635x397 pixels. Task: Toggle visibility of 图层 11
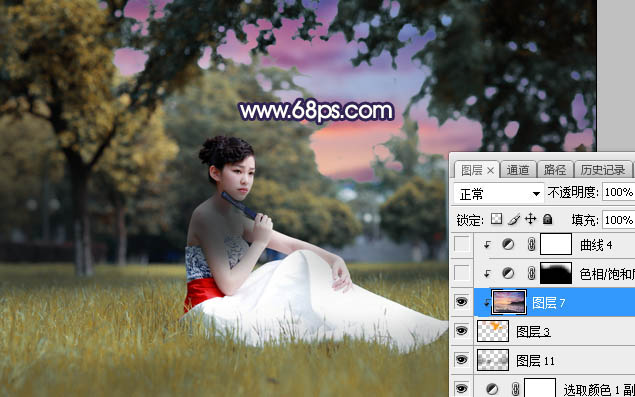pos(462,359)
